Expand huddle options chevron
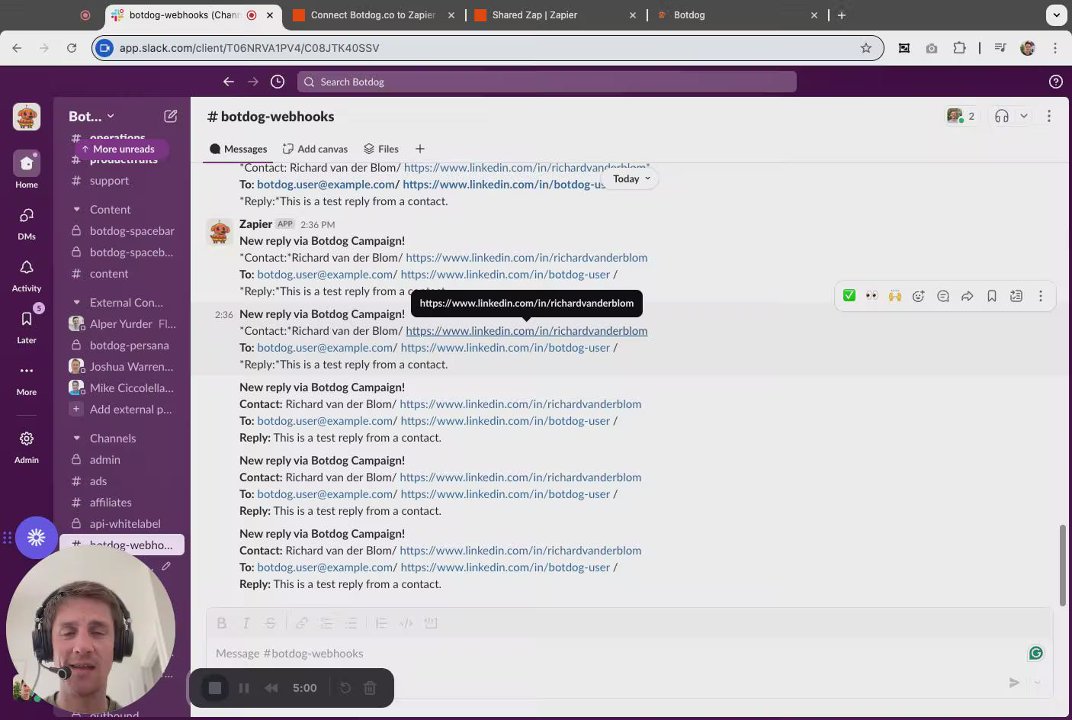The image size is (1072, 720). pyautogui.click(x=1023, y=116)
